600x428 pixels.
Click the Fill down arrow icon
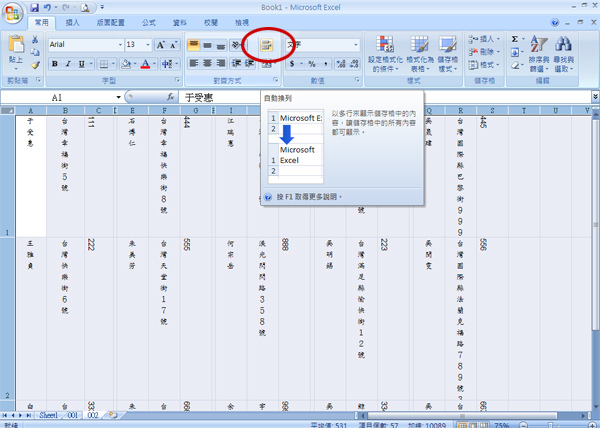coord(515,52)
